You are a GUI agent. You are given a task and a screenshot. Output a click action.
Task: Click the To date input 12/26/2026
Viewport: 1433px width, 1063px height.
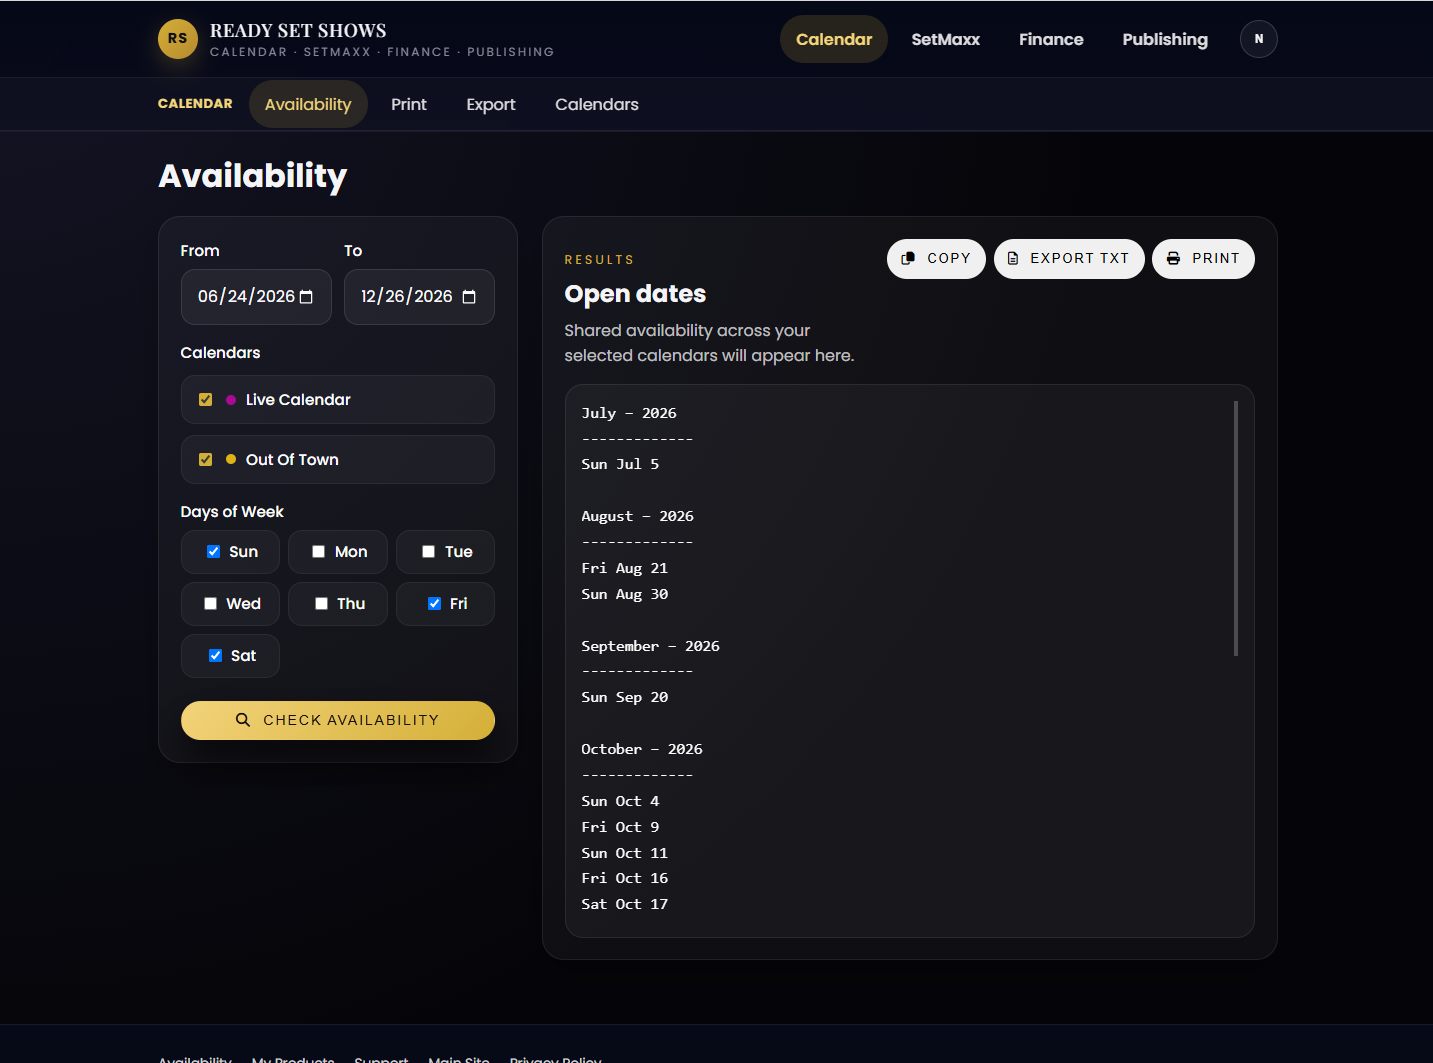[x=419, y=297]
